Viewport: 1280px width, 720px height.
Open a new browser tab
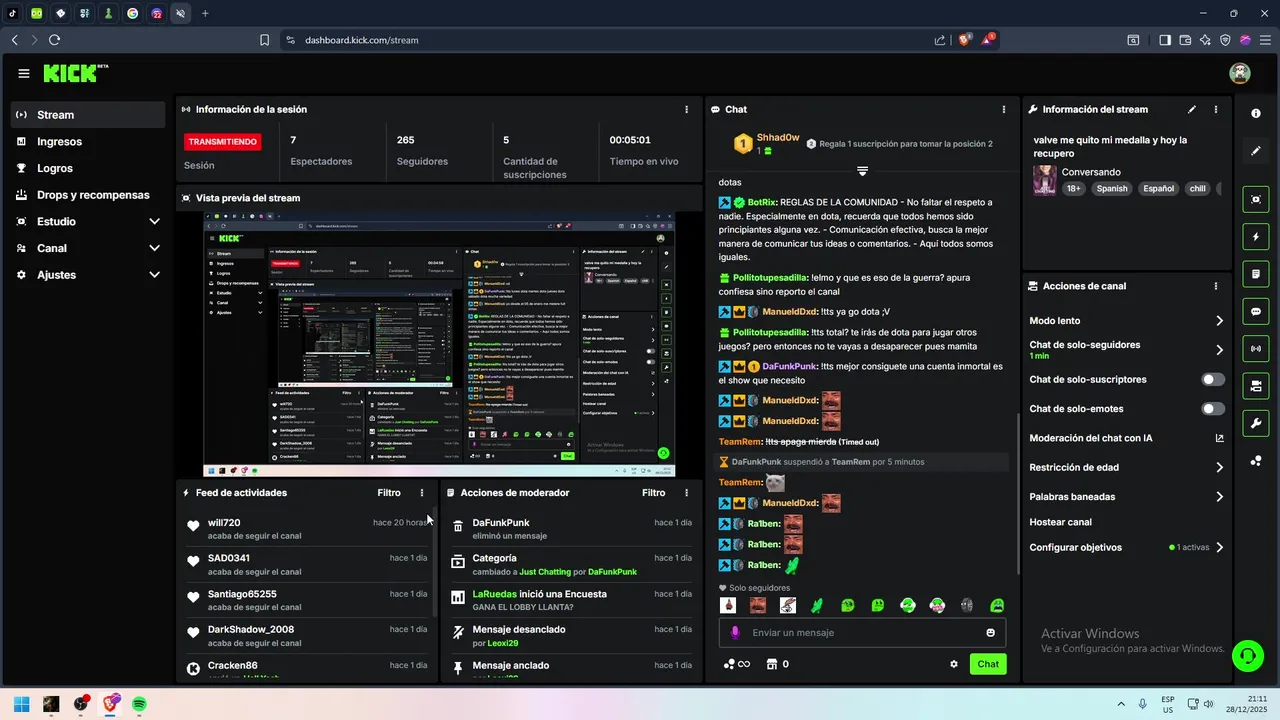(x=205, y=13)
